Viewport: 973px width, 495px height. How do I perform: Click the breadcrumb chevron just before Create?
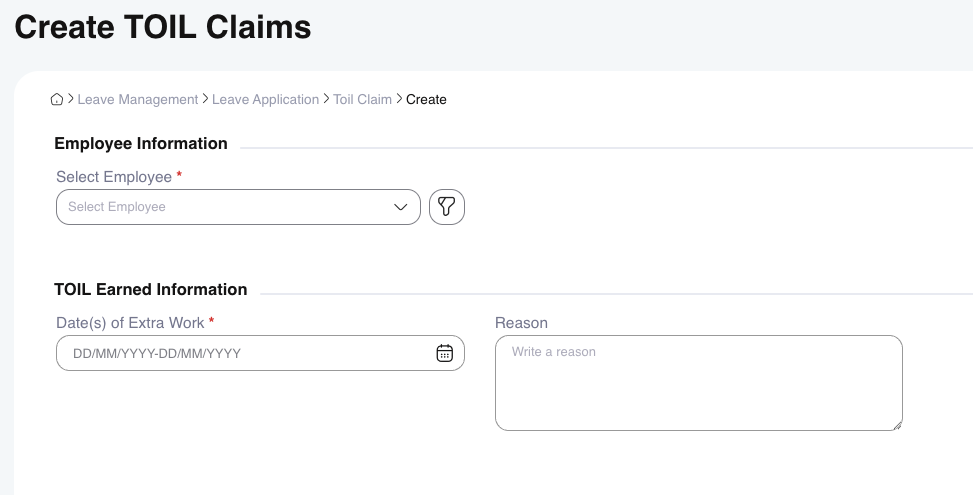click(399, 99)
